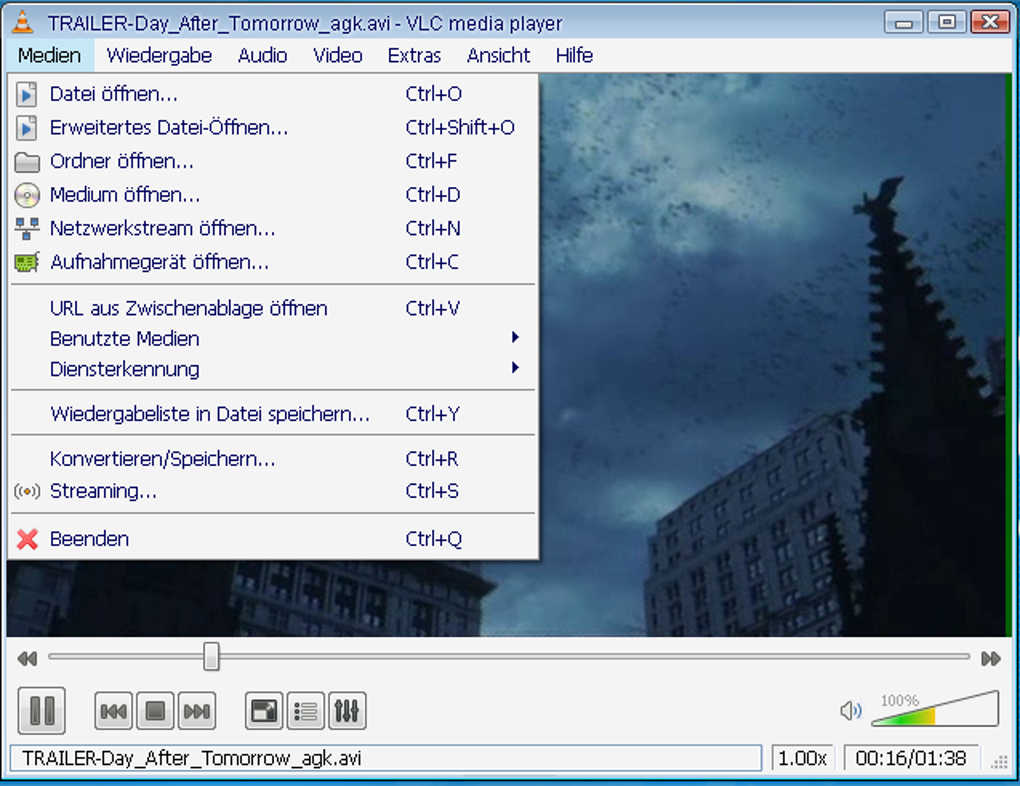
Task: Select Ordner öffnen... entry
Action: pos(273,161)
